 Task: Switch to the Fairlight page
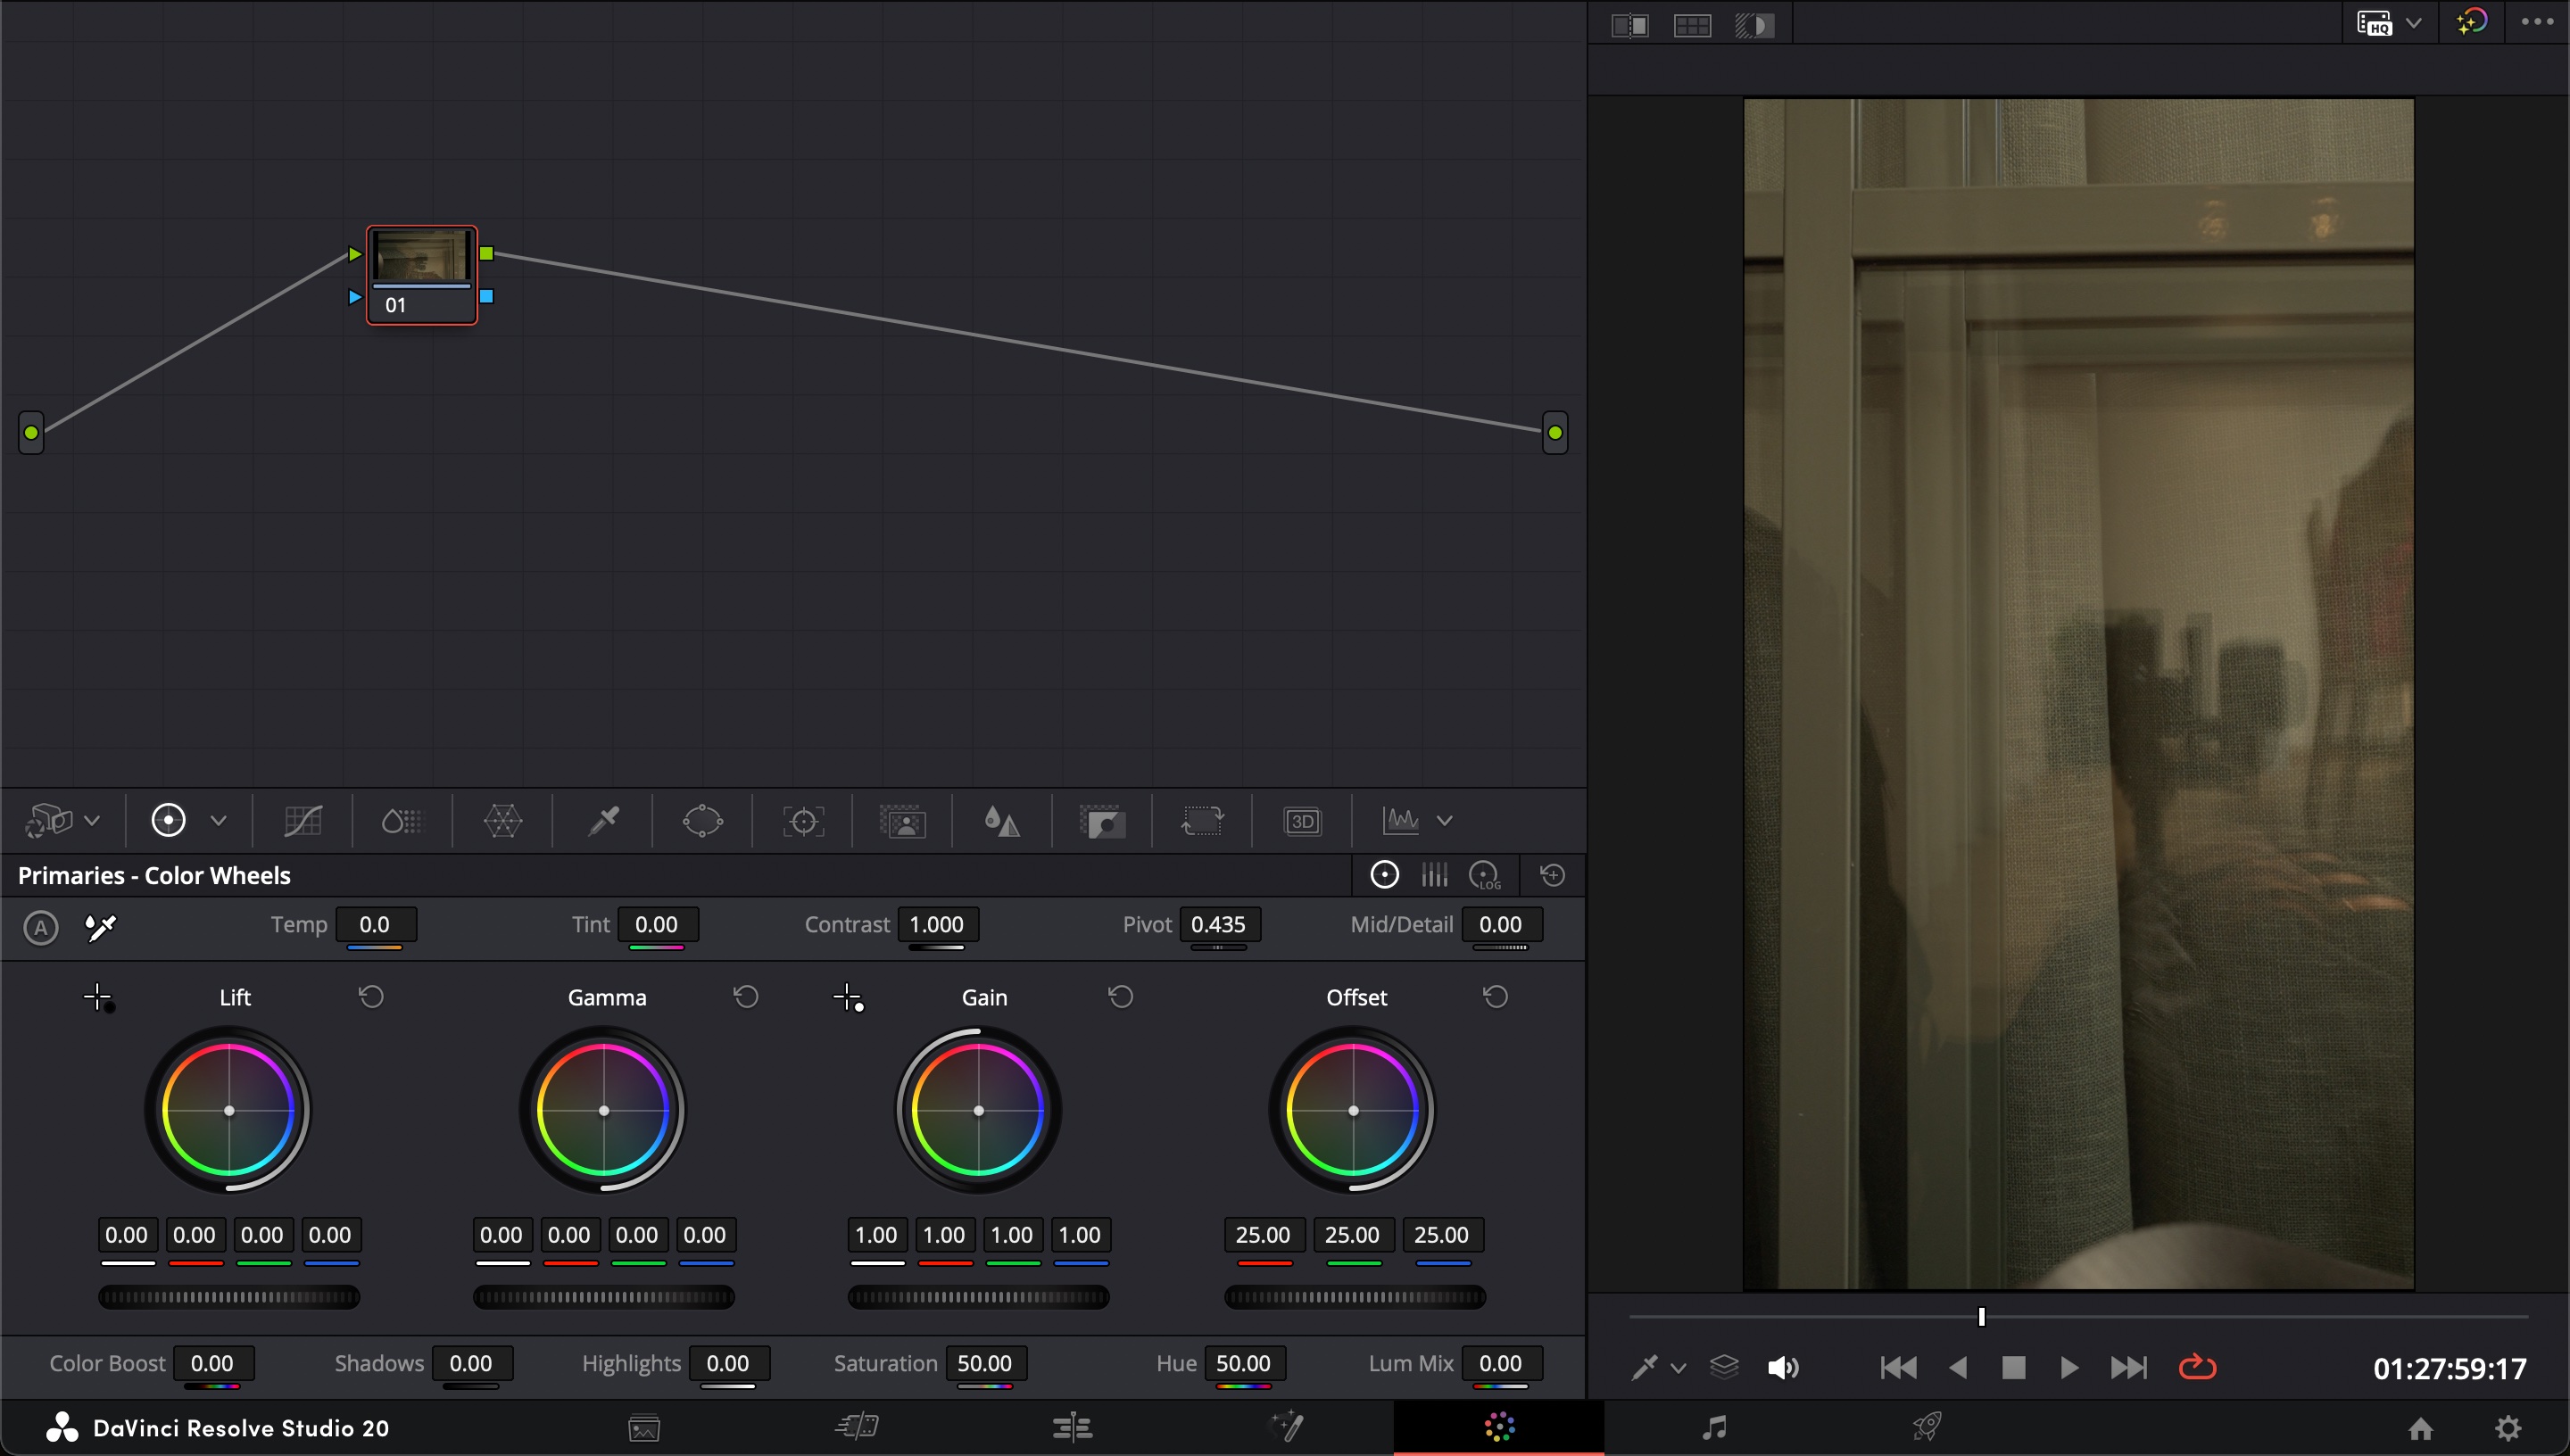coord(1714,1427)
